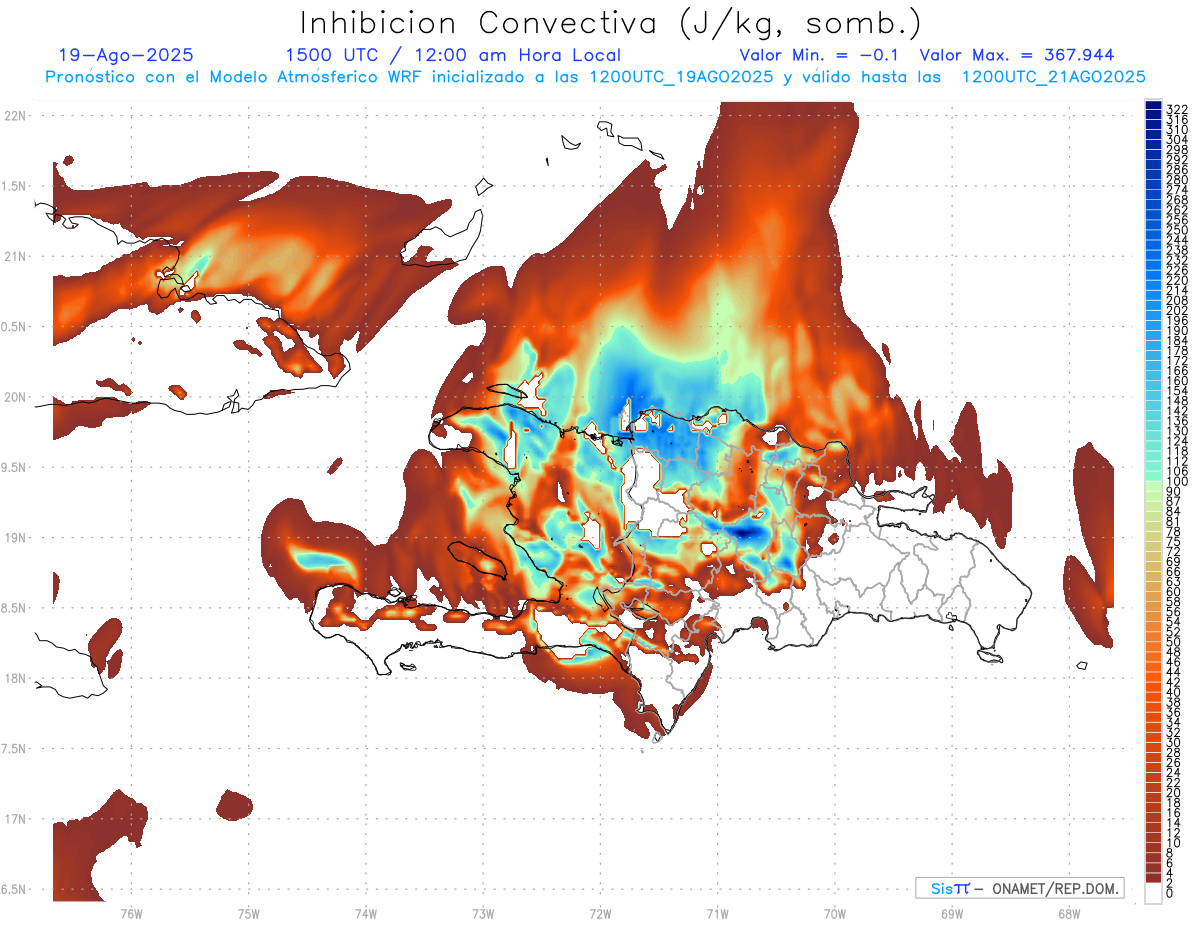Click the '19N' latitude label
The width and height of the screenshot is (1200, 927).
pyautogui.click(x=16, y=538)
